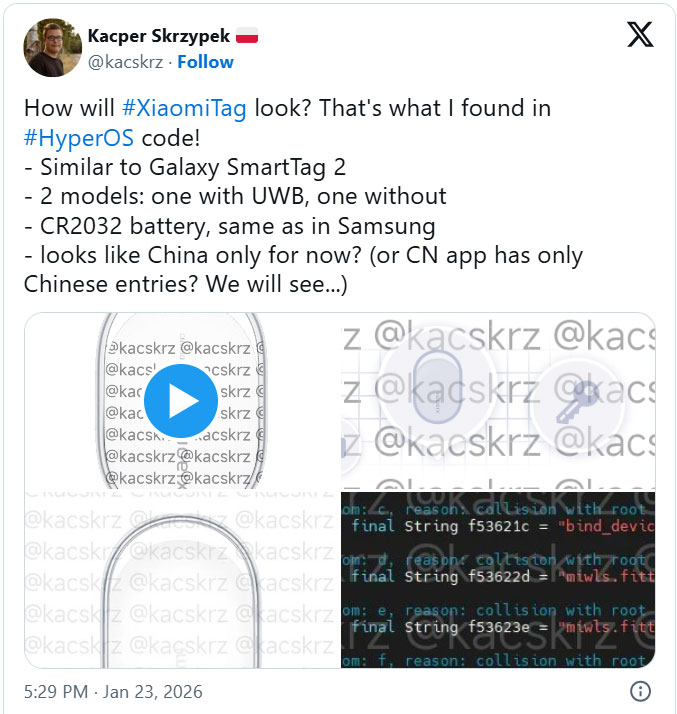Click the tag pill icon in circle
This screenshot has width=677, height=714.
point(437,387)
